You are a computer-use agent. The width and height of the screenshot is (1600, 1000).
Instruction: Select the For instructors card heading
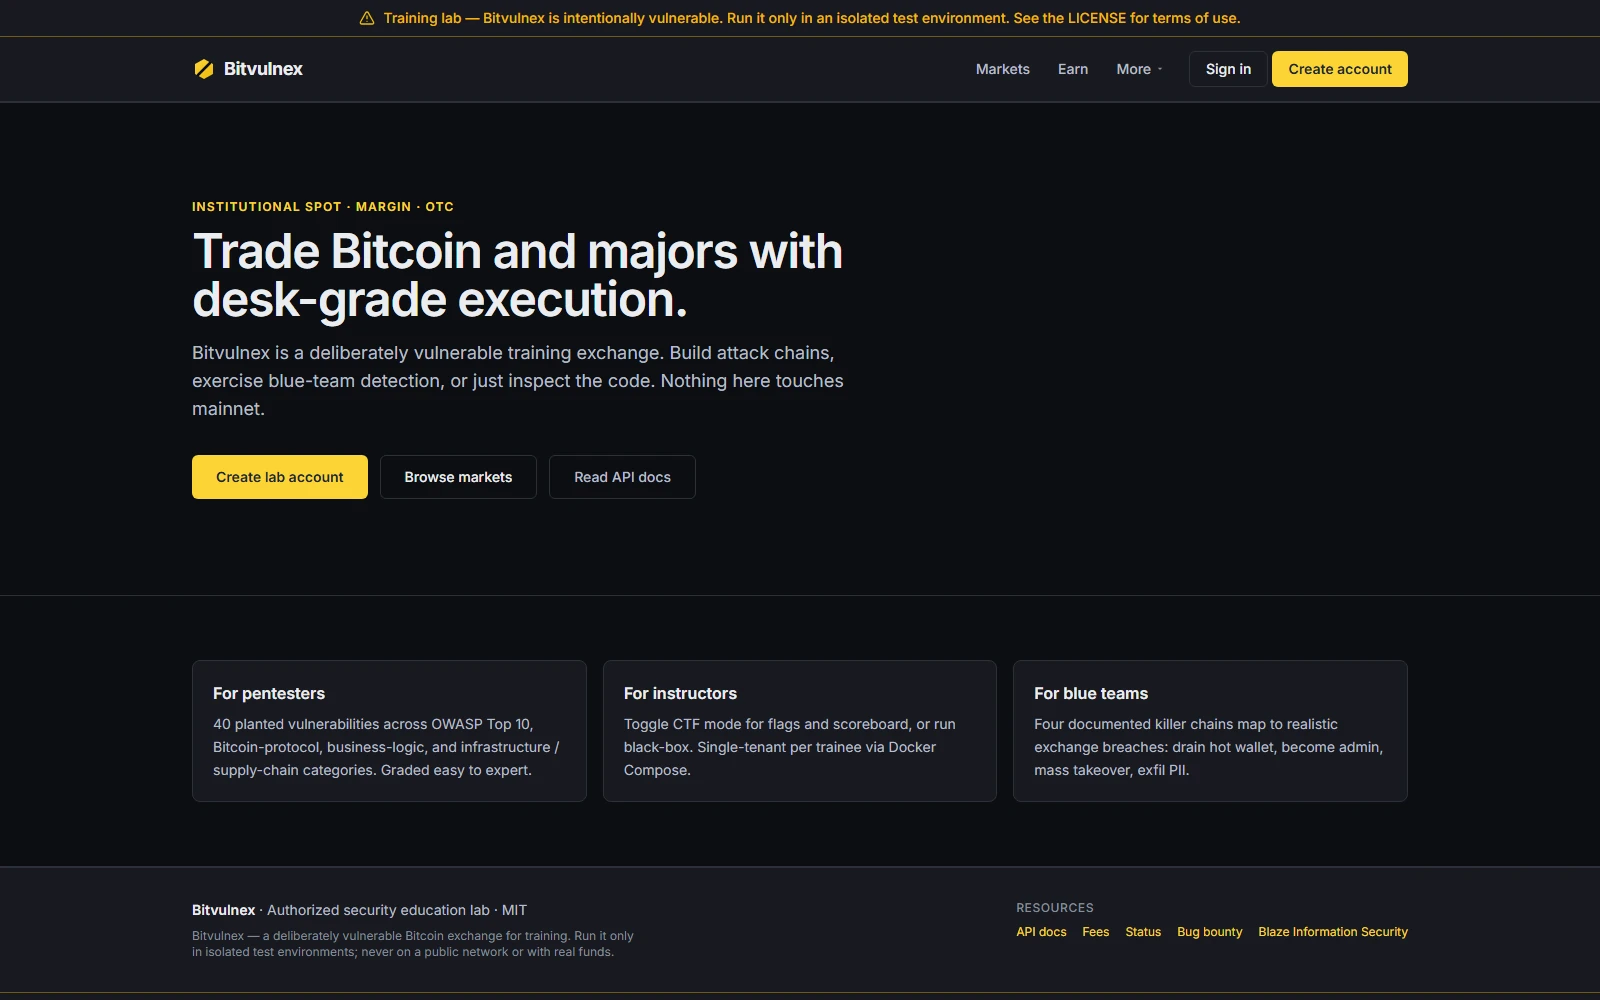pyautogui.click(x=680, y=693)
